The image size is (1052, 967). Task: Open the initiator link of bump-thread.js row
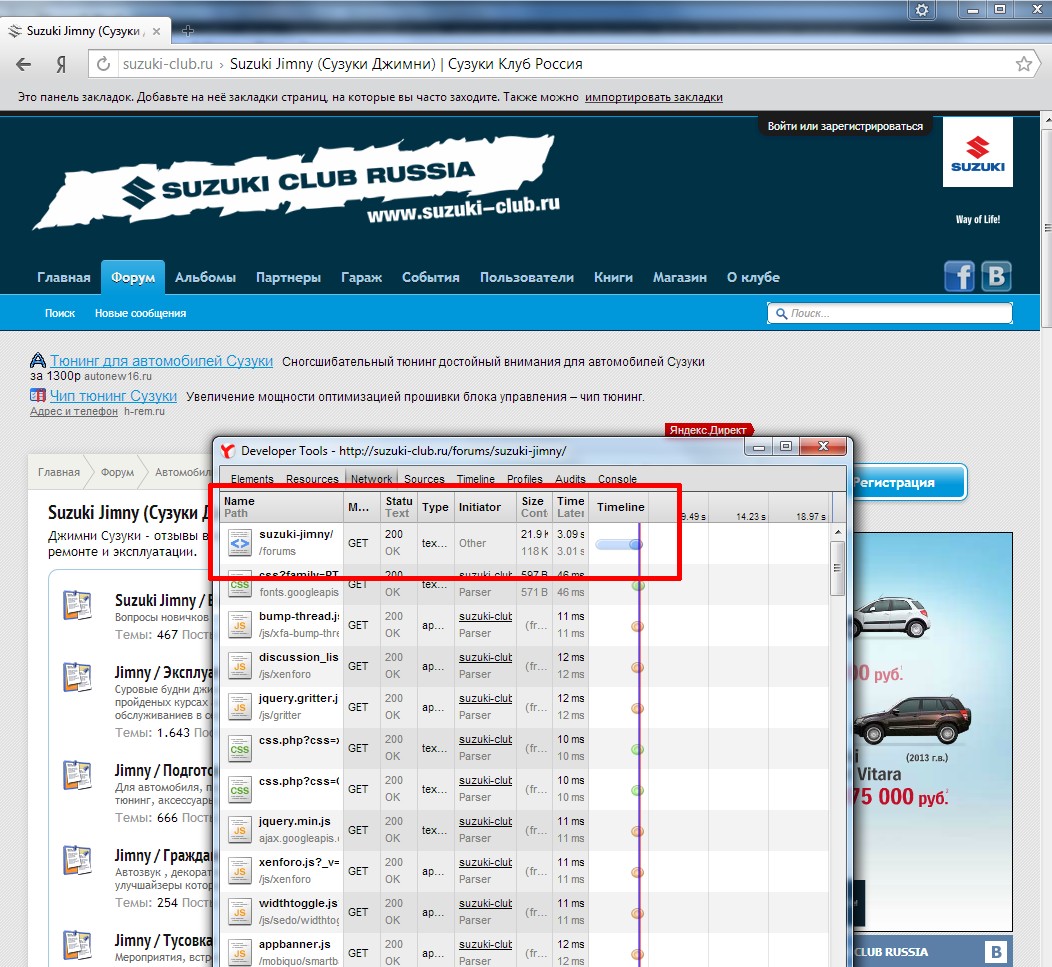point(486,616)
